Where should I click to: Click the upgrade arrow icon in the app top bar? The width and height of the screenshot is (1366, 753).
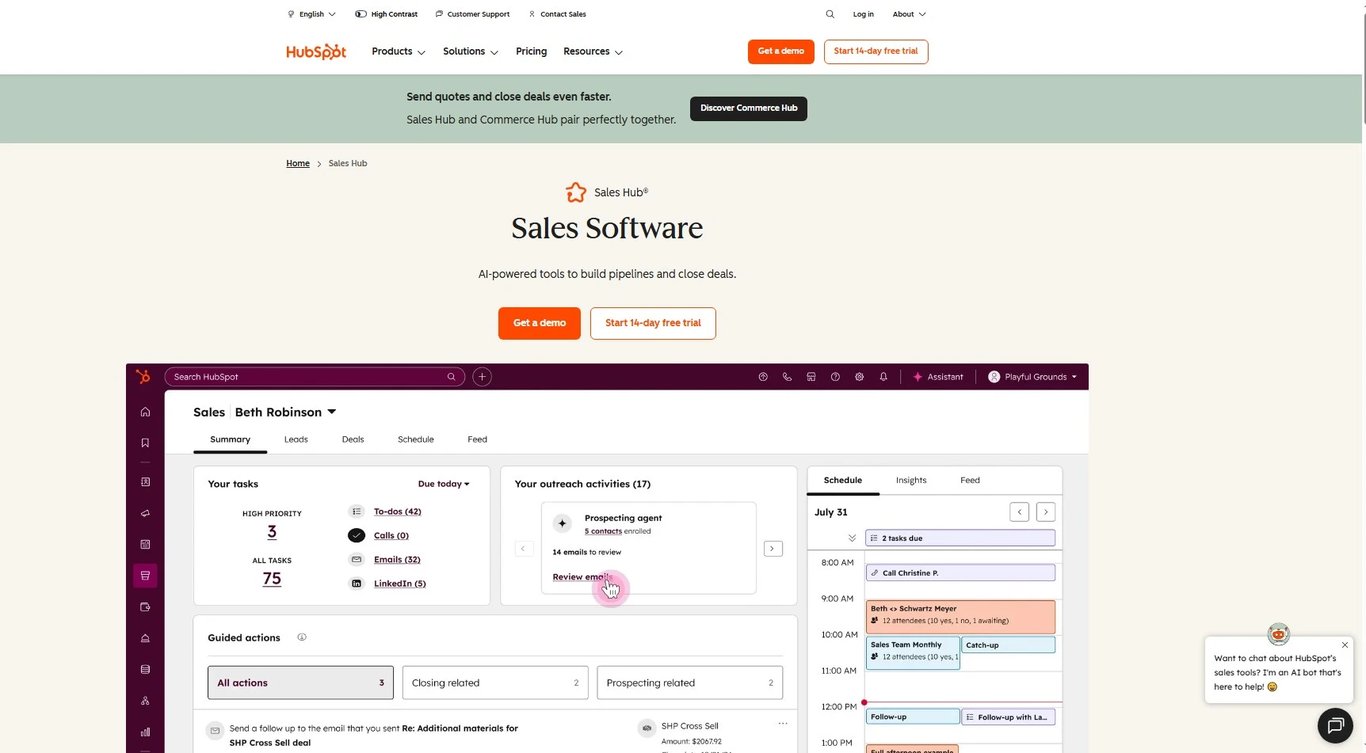[763, 377]
